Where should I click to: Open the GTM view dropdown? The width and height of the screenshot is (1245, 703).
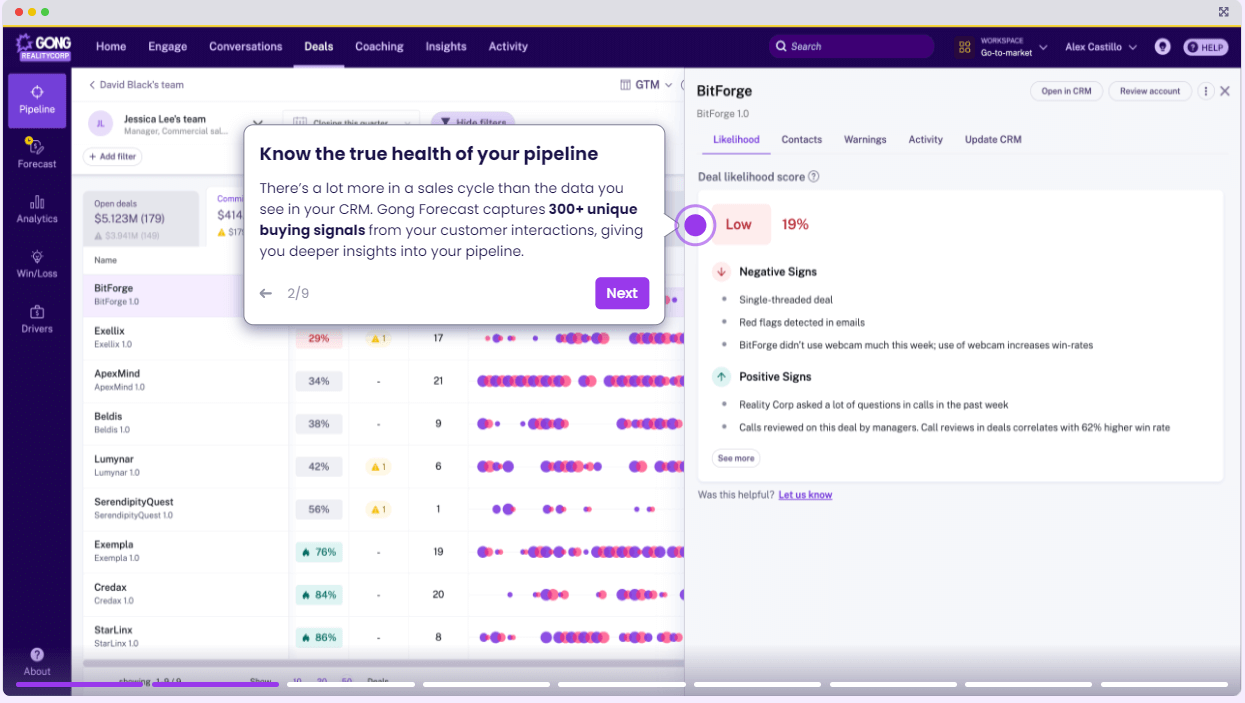646,85
